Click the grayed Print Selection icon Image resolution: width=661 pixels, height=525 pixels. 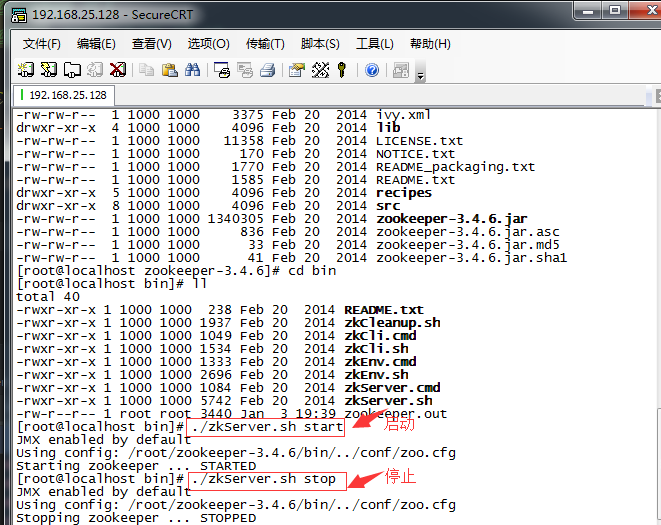coord(245,70)
